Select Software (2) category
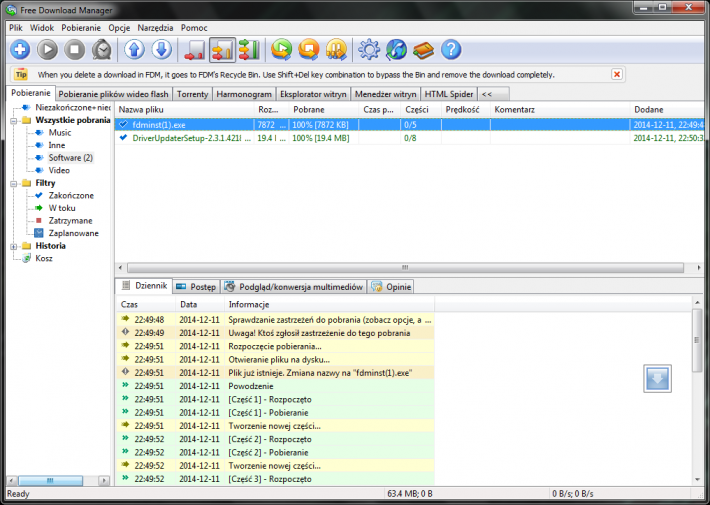This screenshot has height=505, width=710. coord(70,158)
